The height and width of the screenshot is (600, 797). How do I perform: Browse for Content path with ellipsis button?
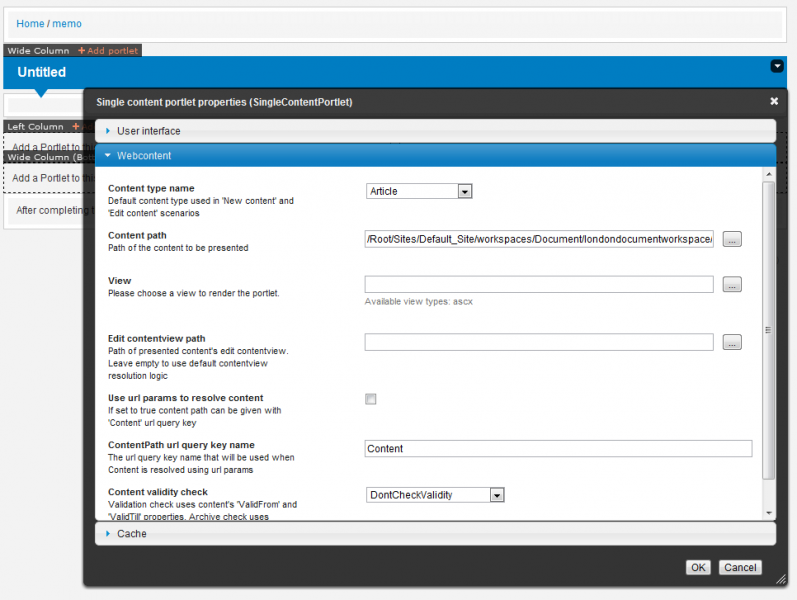[x=732, y=239]
